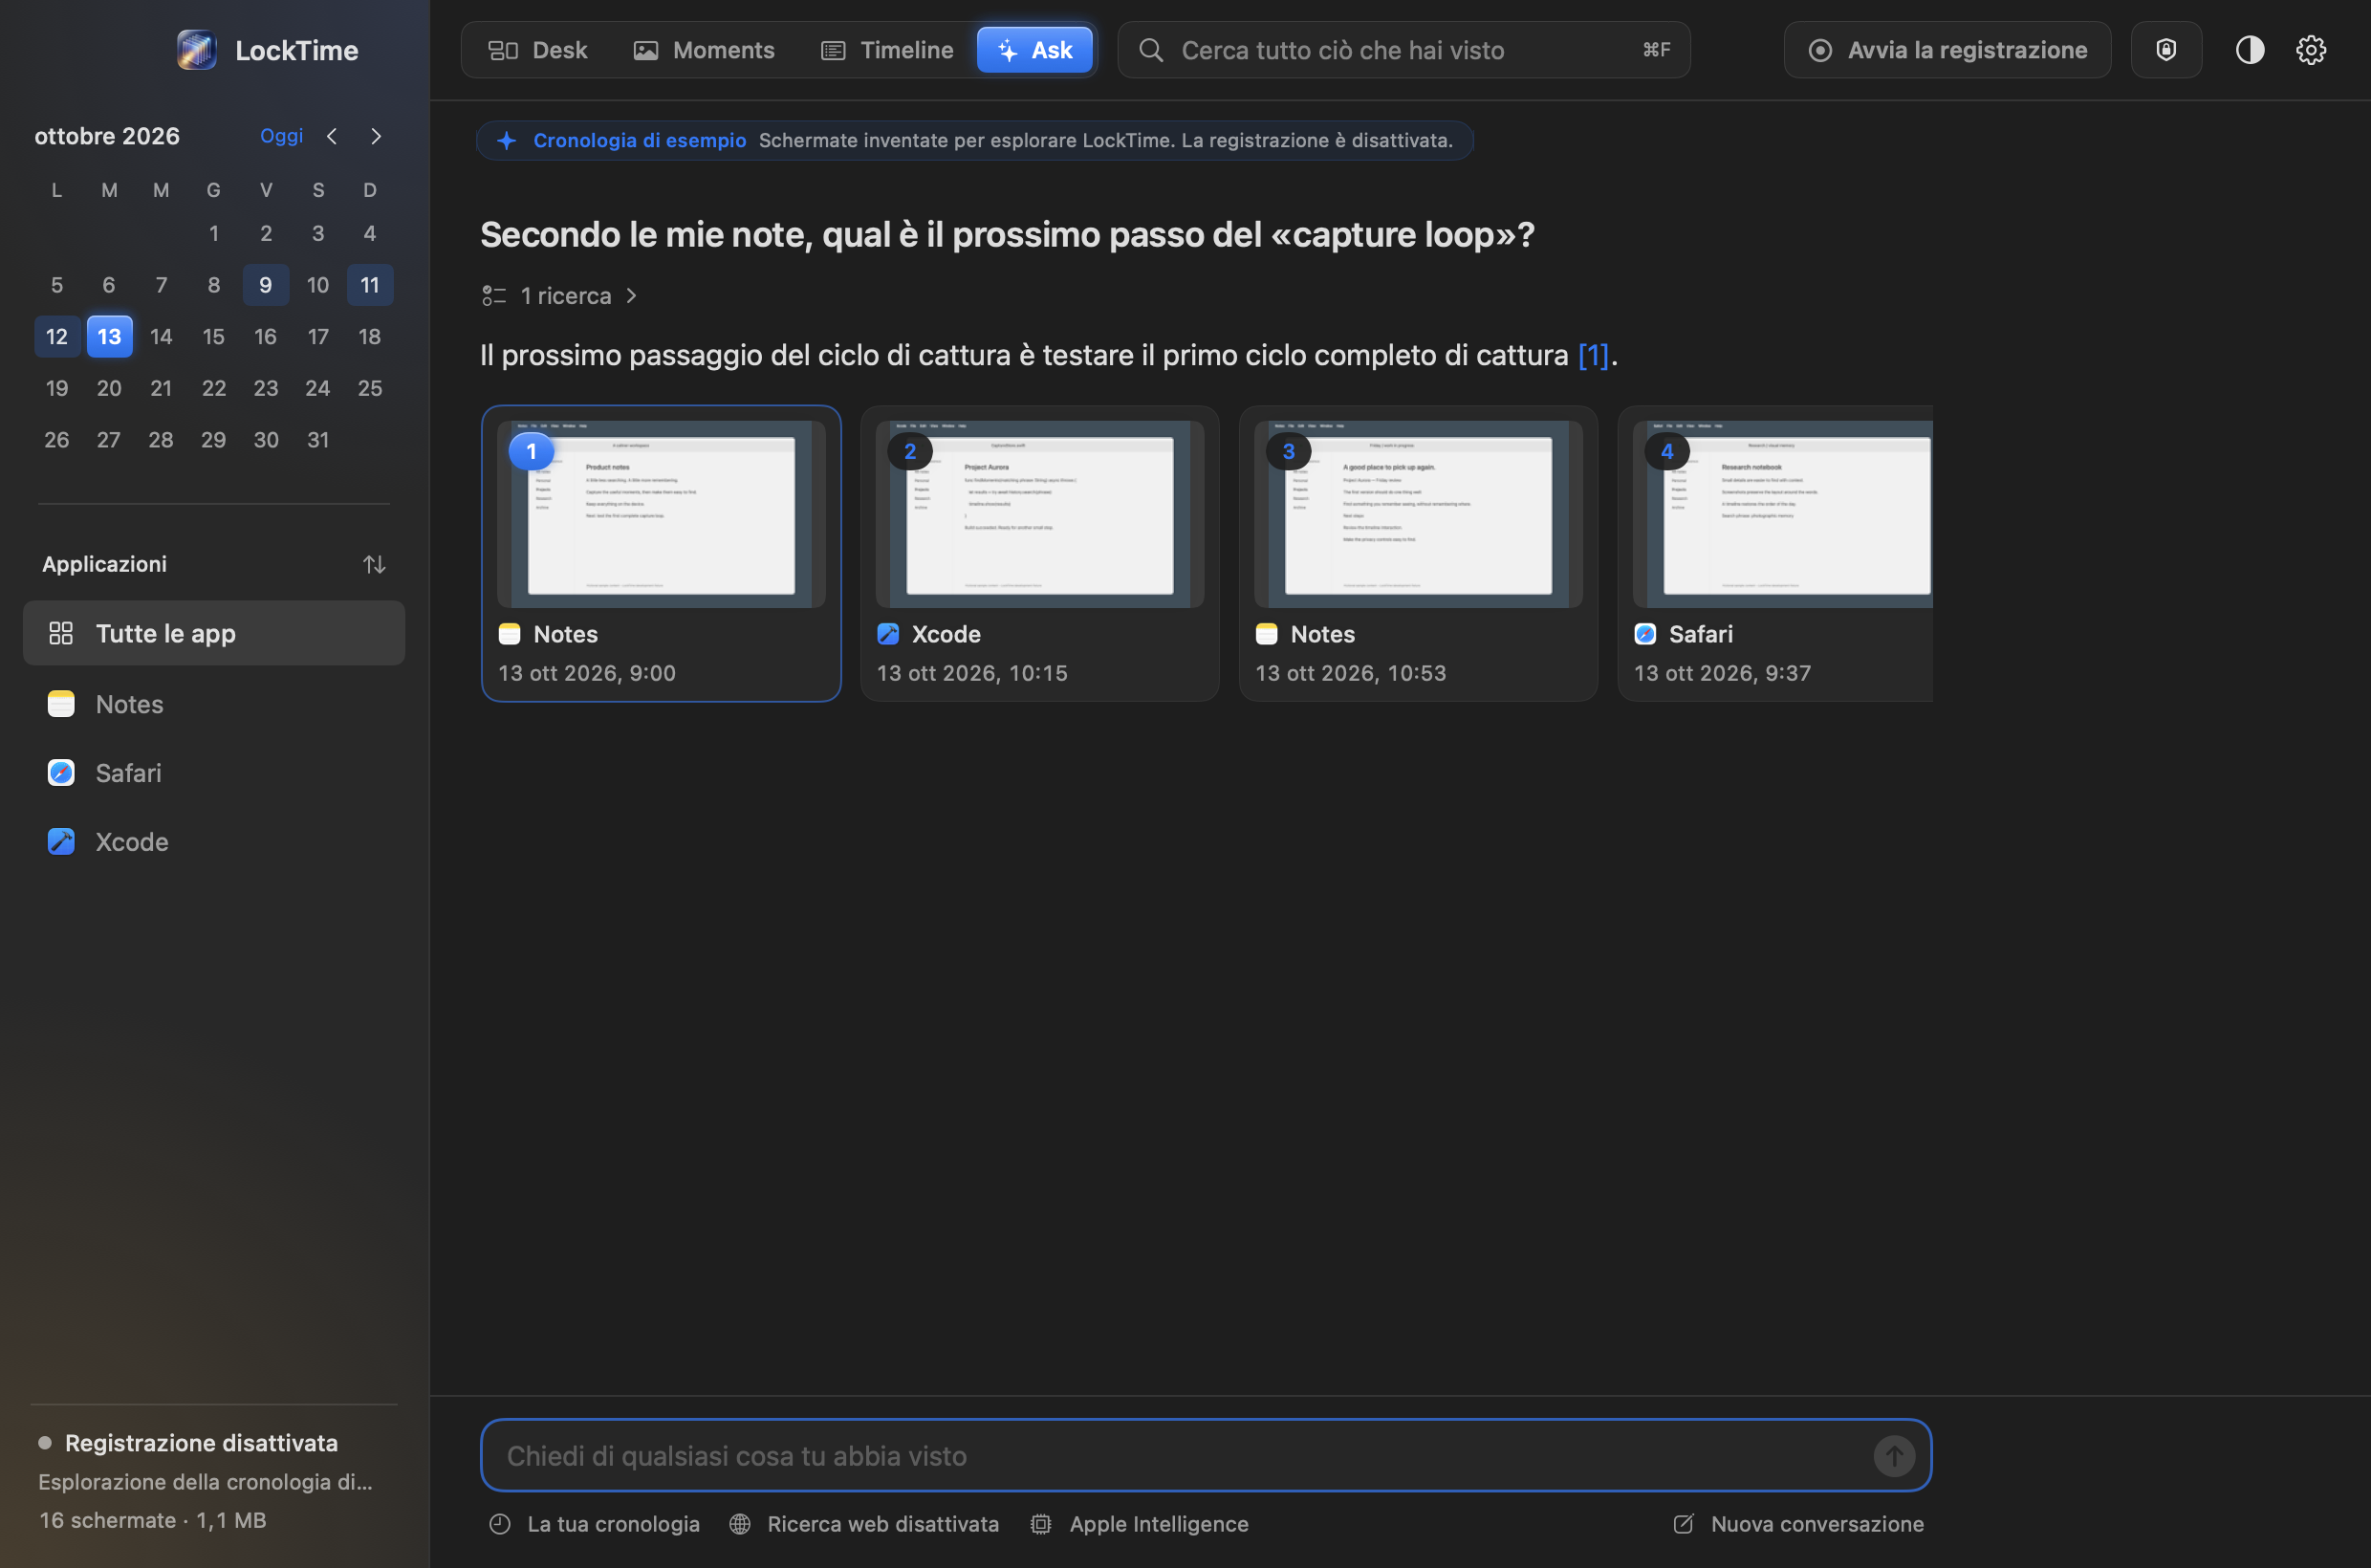This screenshot has height=1568, width=2371.
Task: Jump to today with the Oggi link
Action: (x=282, y=136)
